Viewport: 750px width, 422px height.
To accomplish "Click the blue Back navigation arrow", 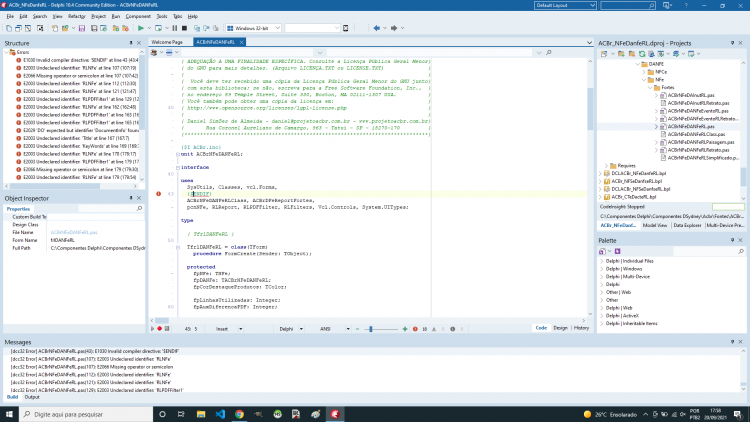I will [376, 28].
